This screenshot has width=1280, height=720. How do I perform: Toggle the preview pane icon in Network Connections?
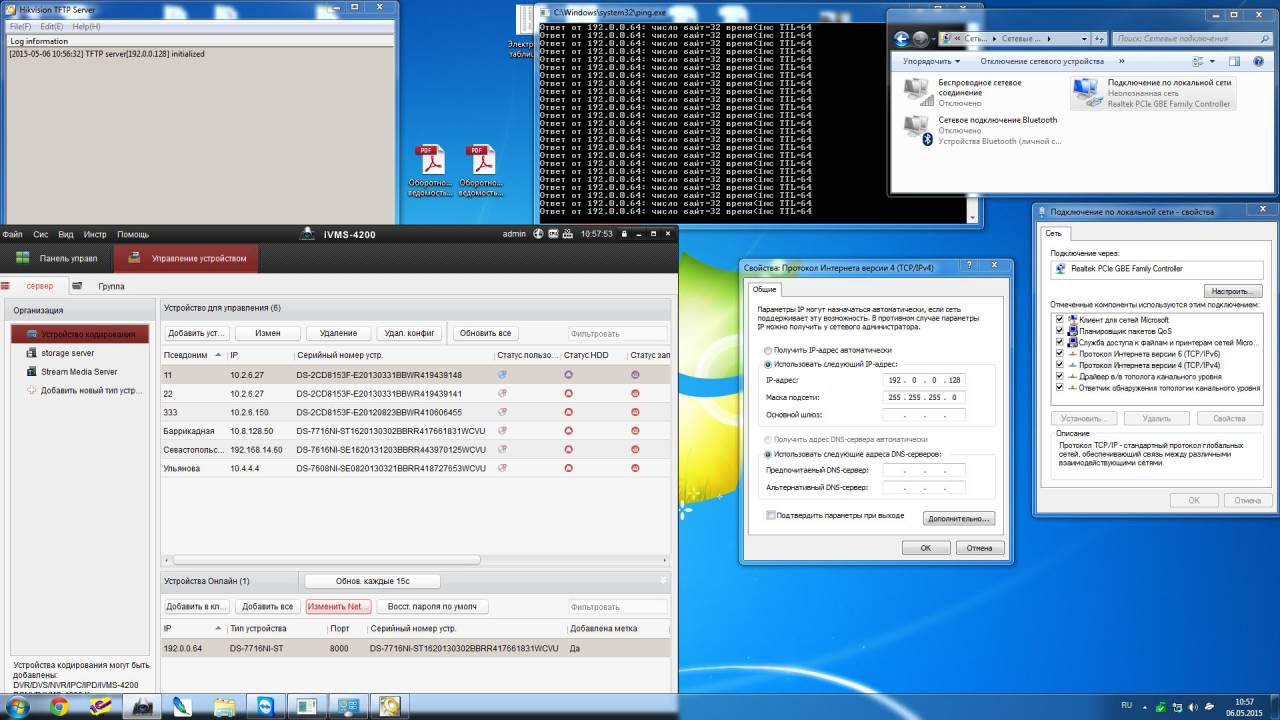pos(1234,62)
